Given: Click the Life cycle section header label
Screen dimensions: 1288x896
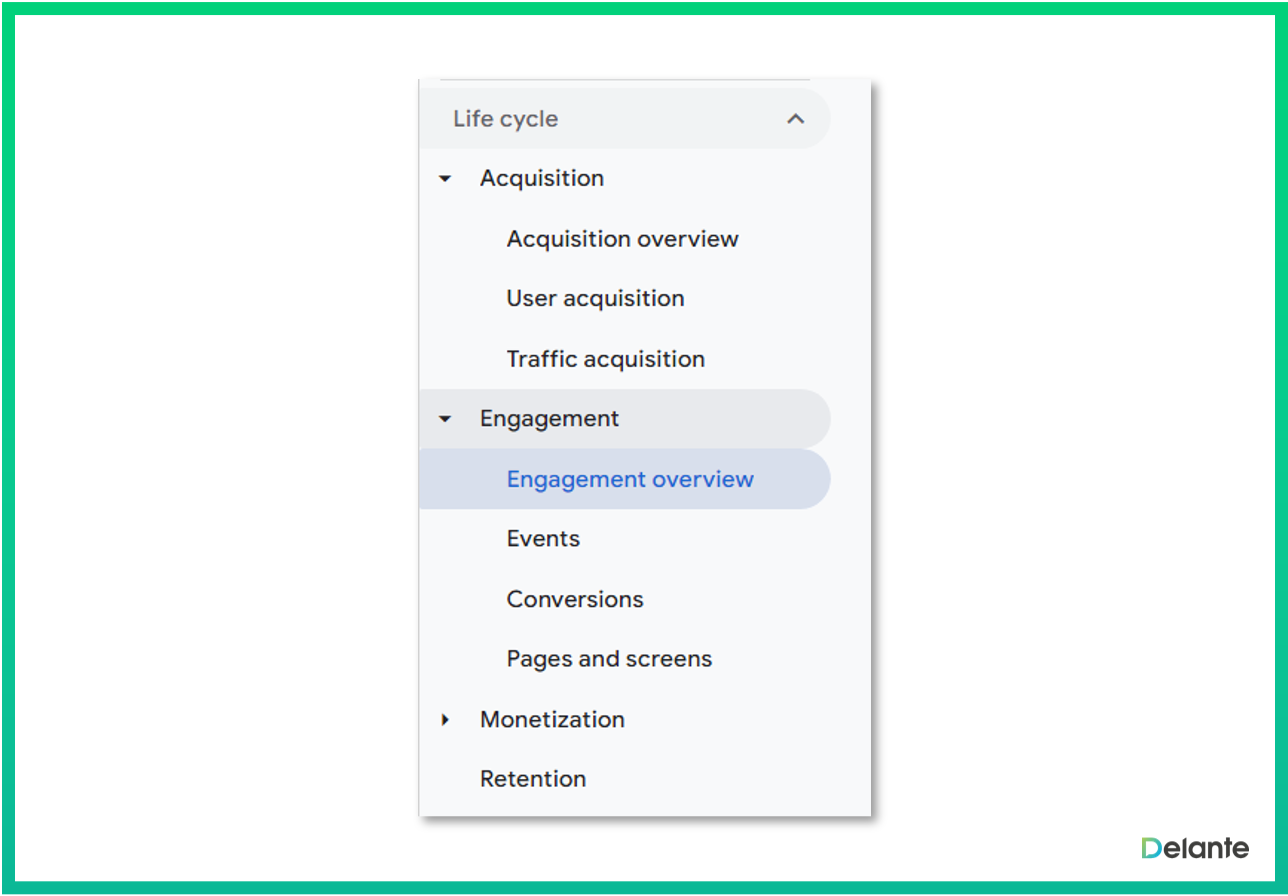Looking at the screenshot, I should pos(505,119).
